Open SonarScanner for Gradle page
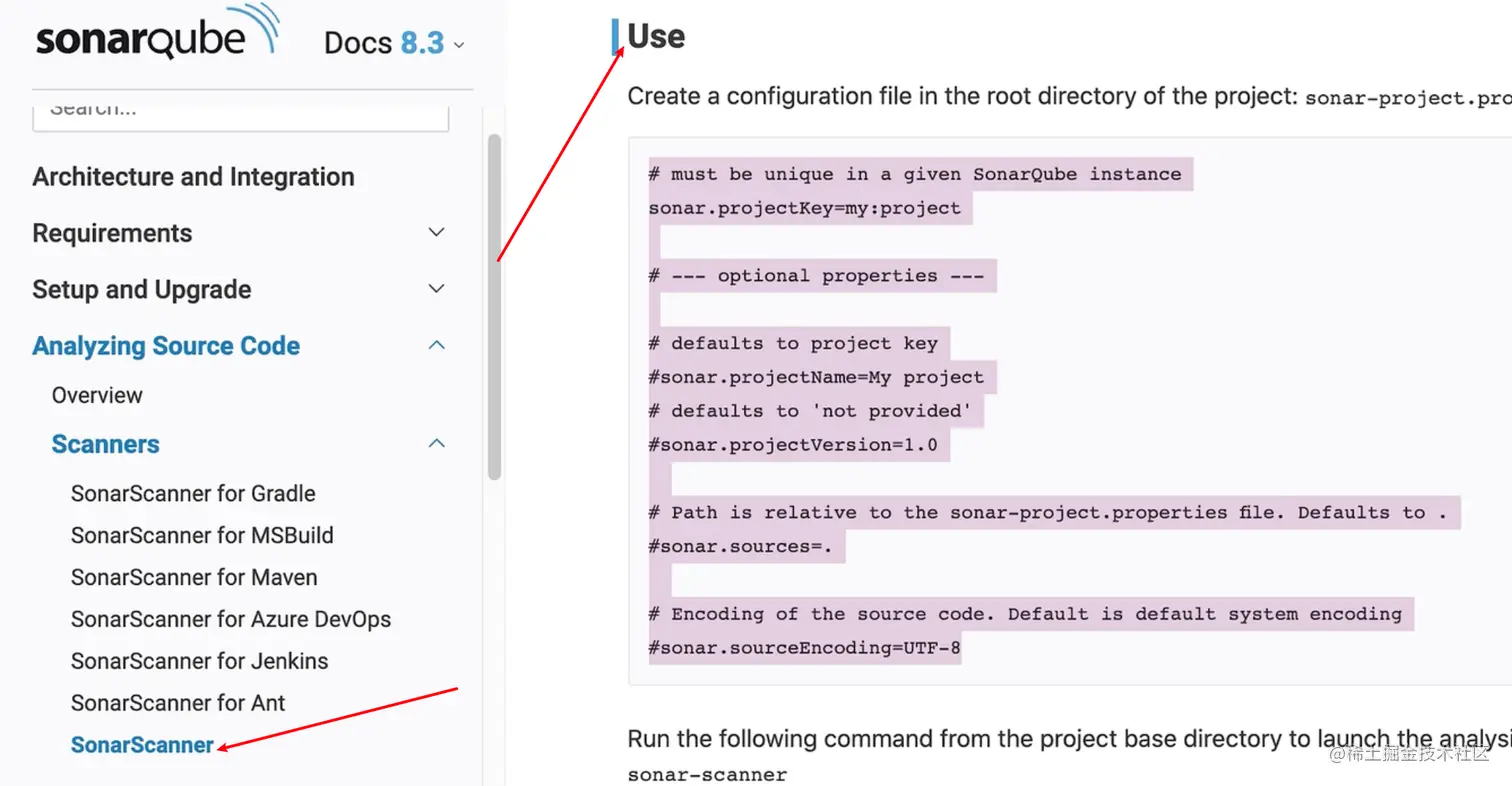1512x786 pixels. tap(193, 494)
